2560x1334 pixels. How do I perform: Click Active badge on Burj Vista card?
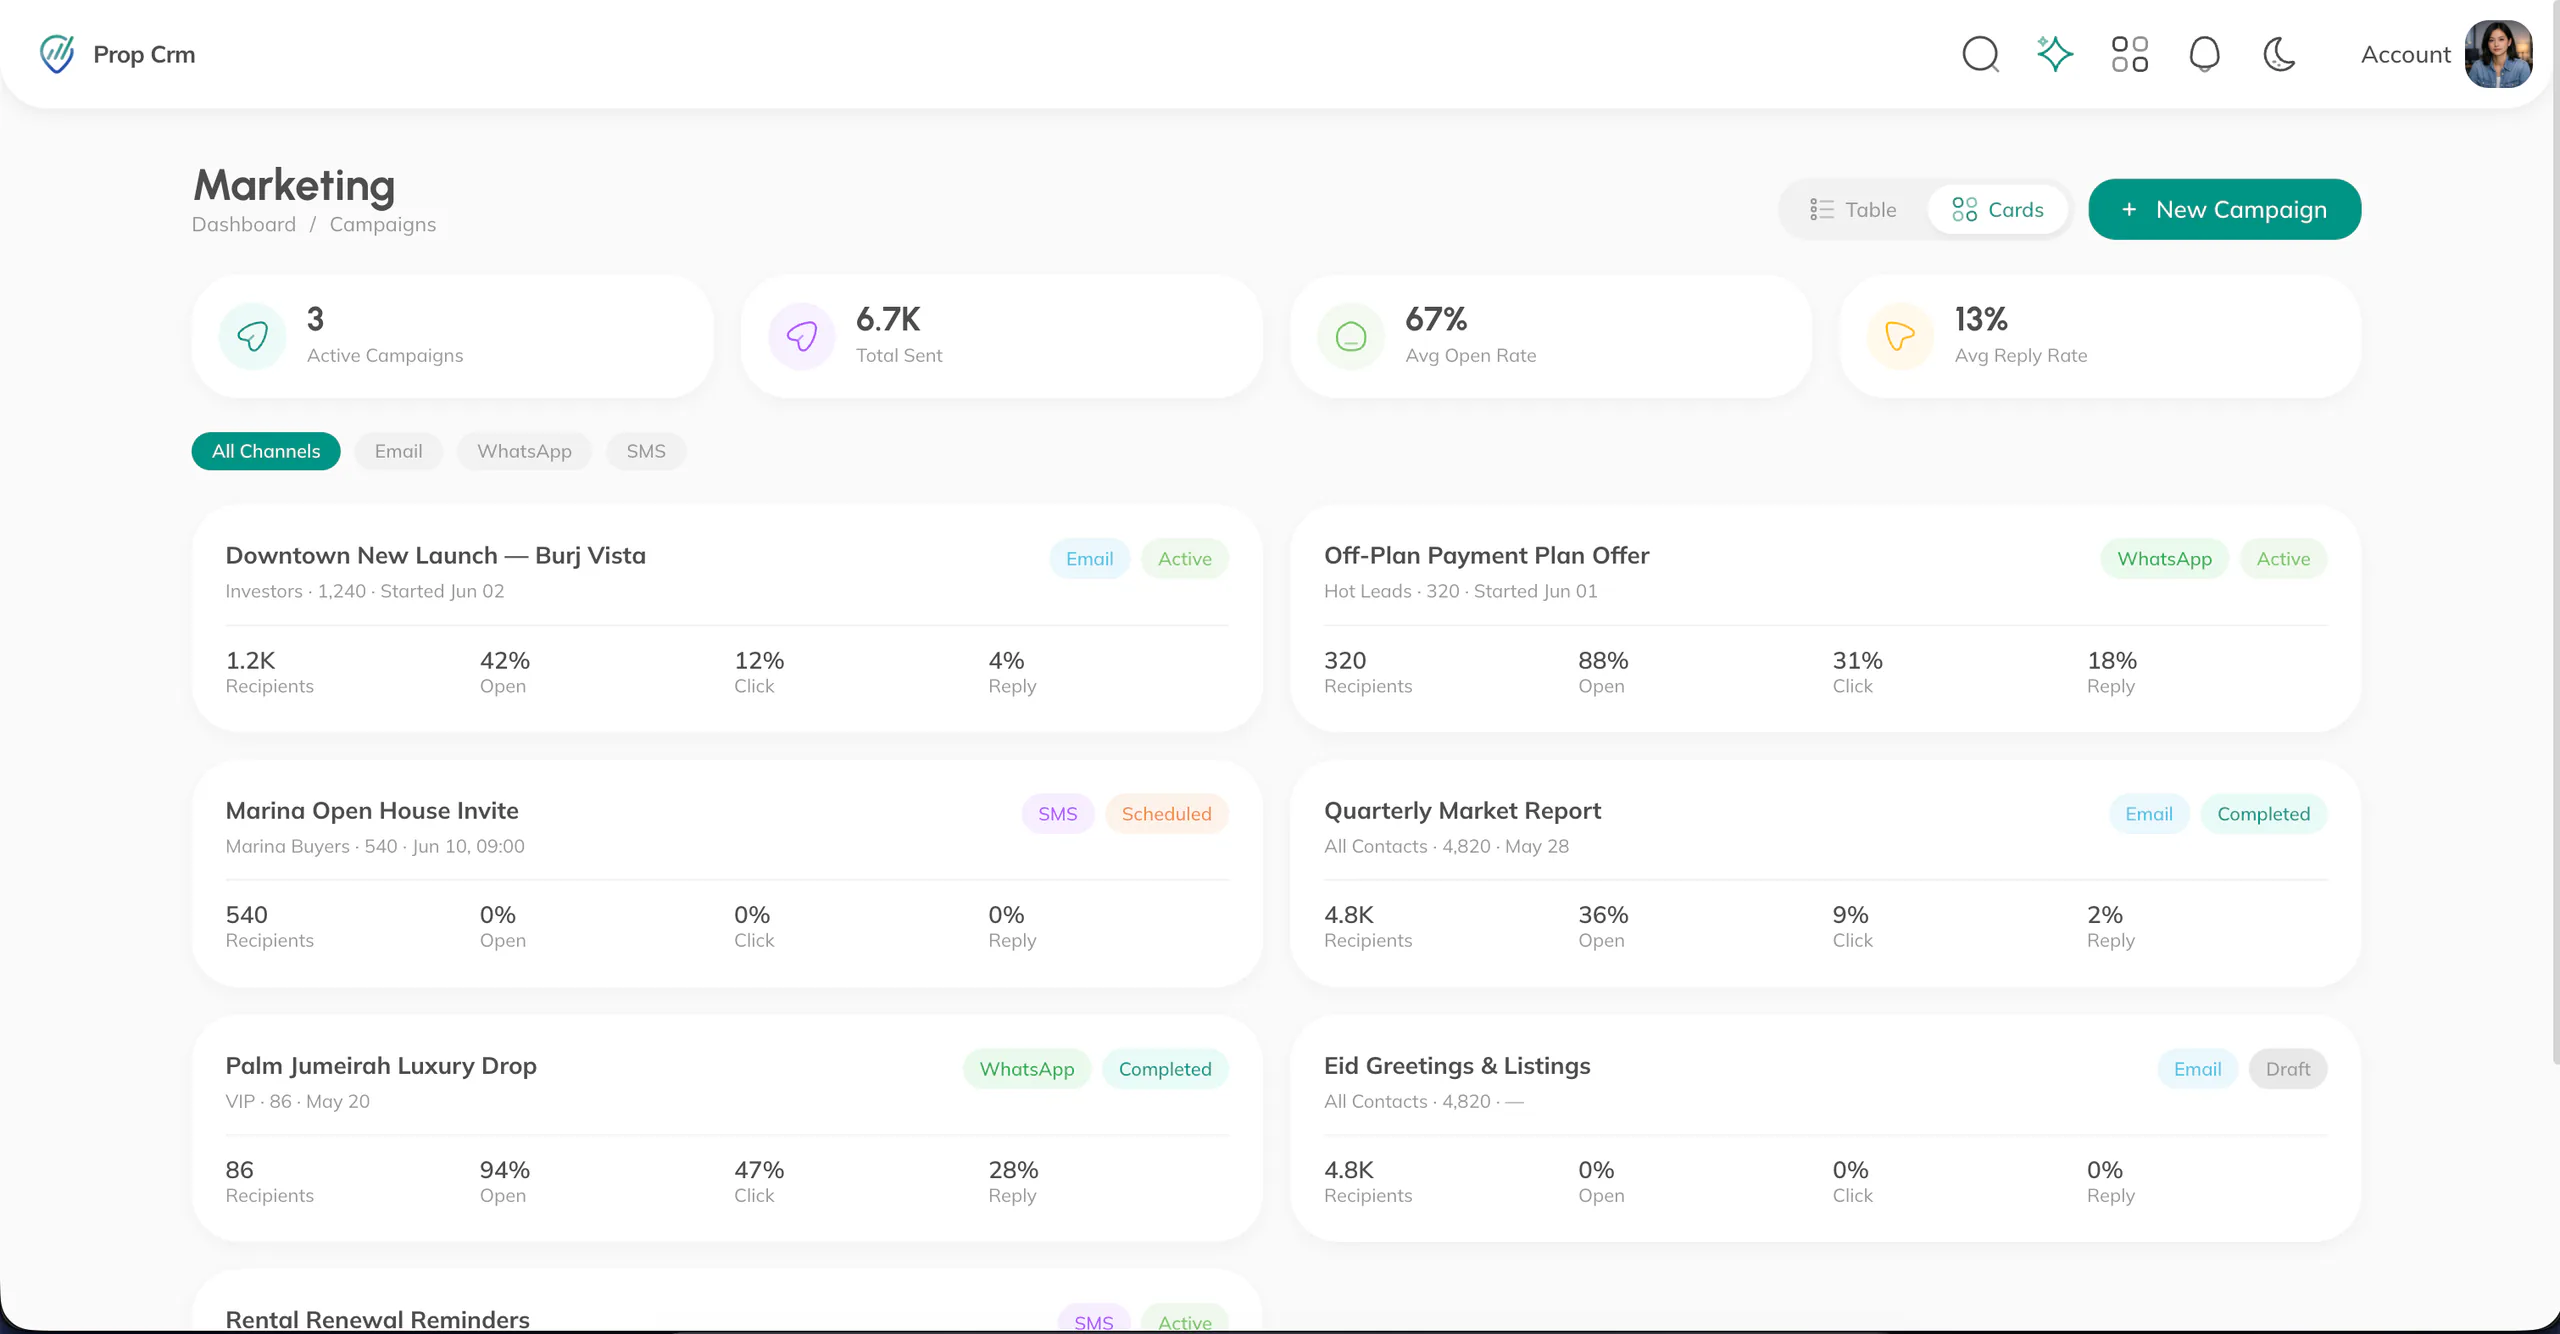coord(1185,559)
